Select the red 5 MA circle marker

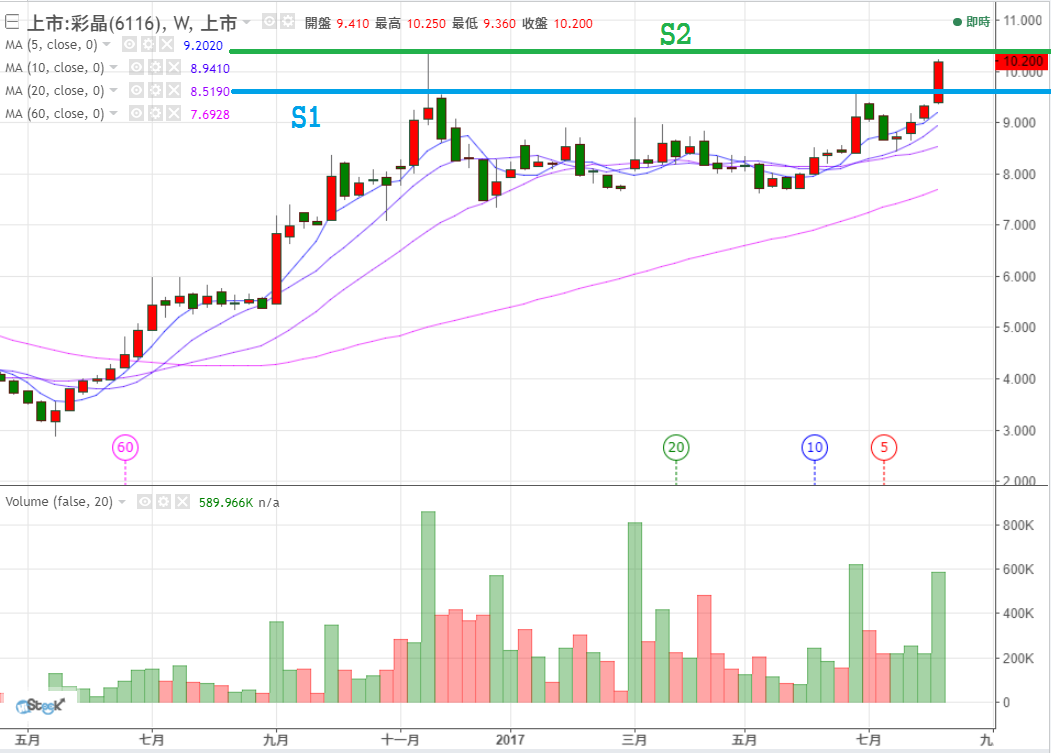click(884, 447)
